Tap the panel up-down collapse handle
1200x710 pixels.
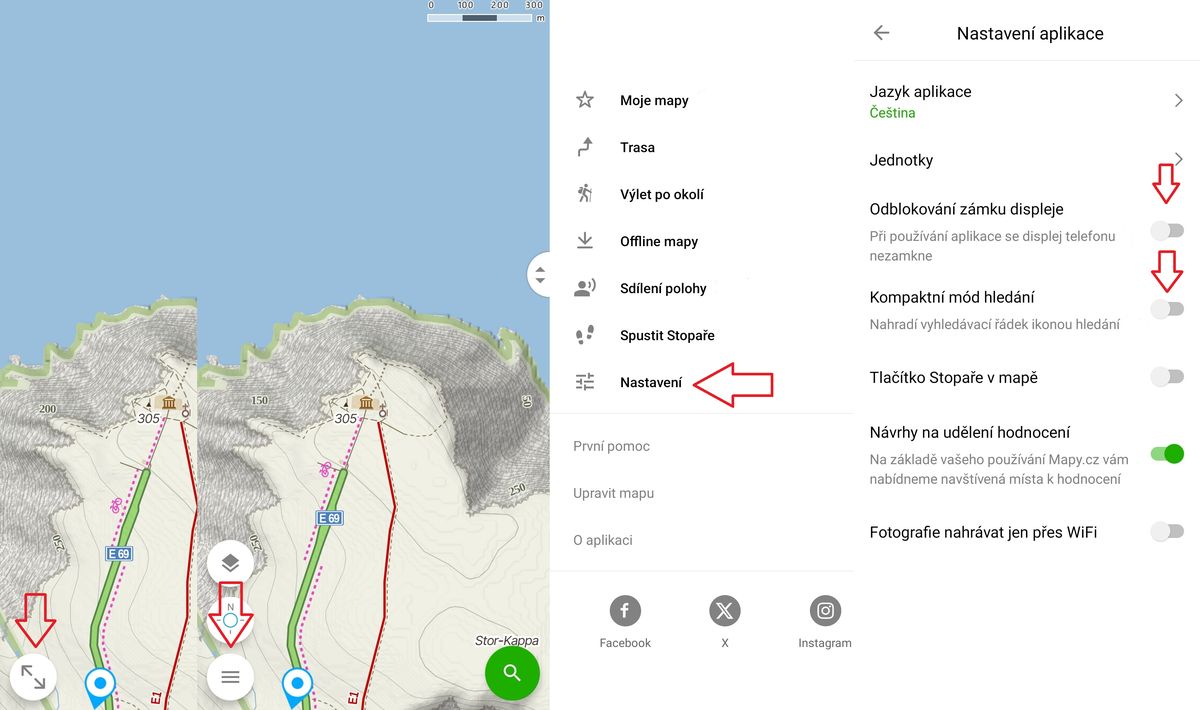coord(540,274)
